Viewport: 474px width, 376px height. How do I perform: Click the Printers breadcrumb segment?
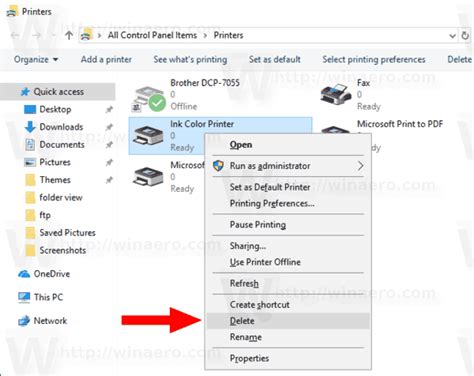point(228,35)
